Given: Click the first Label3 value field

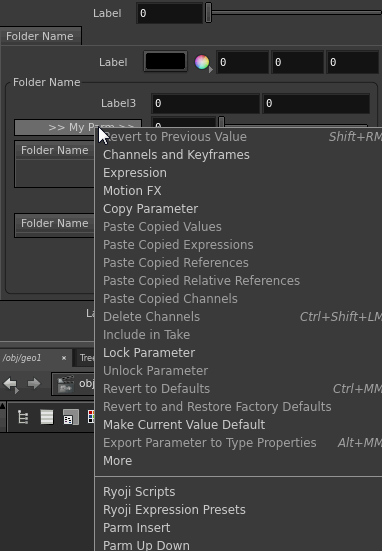Looking at the screenshot, I should pos(206,103).
